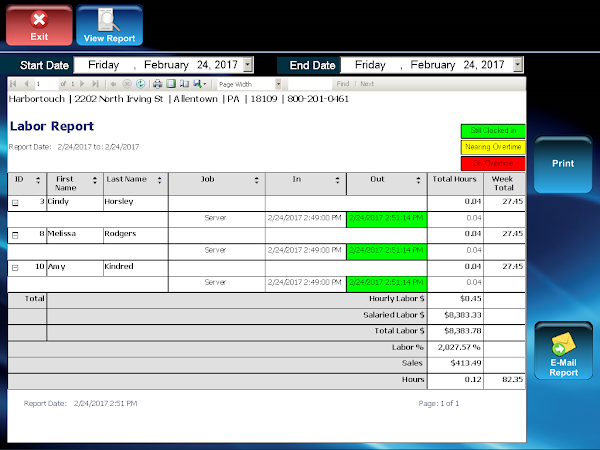Click Cindy's green clock-out time cell
600x450 pixels.
click(386, 219)
